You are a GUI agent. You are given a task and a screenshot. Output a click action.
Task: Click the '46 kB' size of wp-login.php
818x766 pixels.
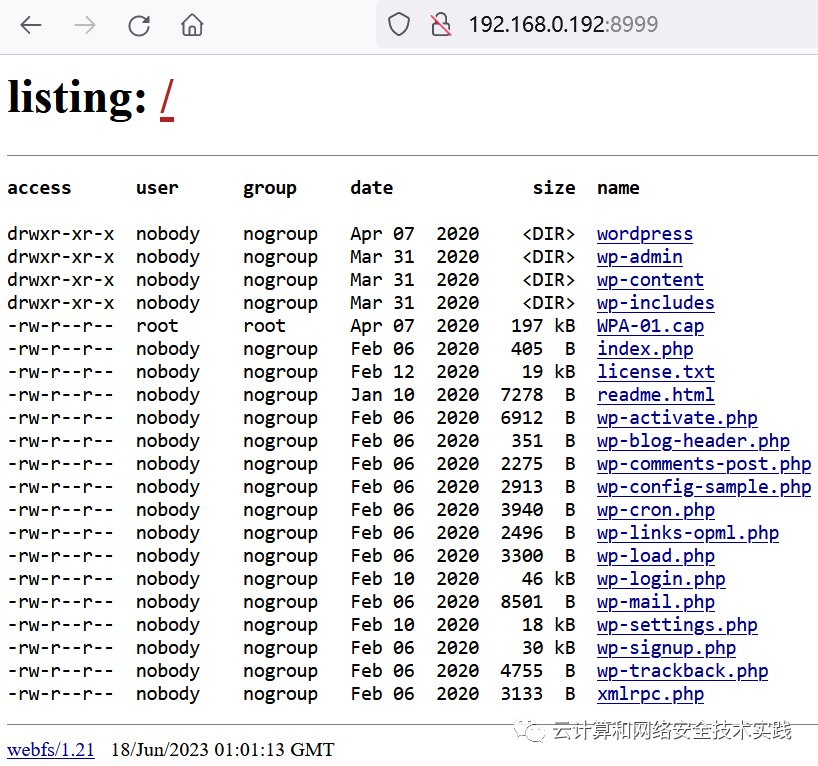click(548, 579)
